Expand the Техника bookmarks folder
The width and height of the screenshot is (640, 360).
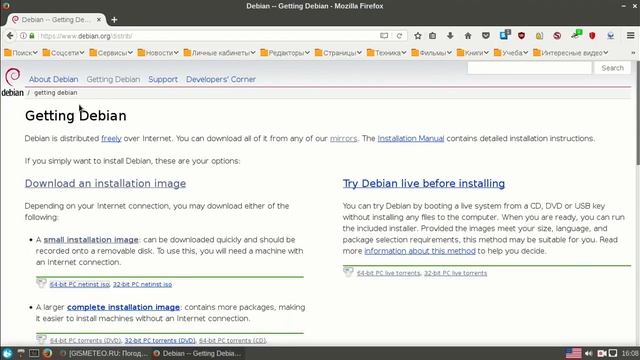(387, 53)
